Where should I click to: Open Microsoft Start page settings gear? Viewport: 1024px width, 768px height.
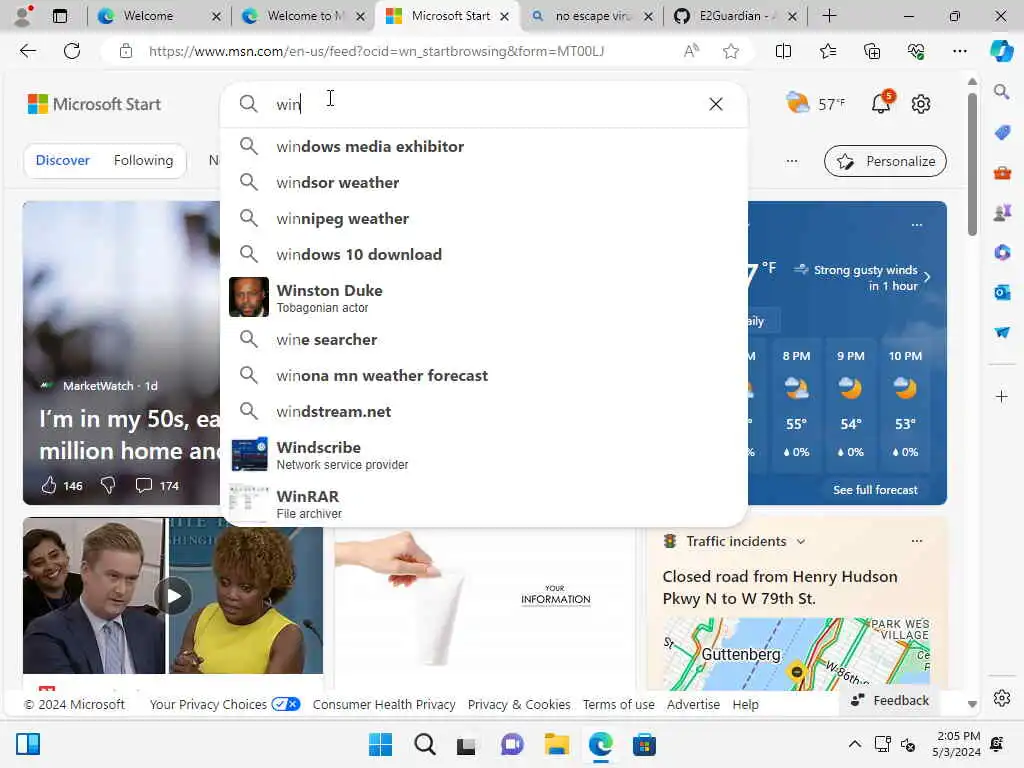coord(921,104)
